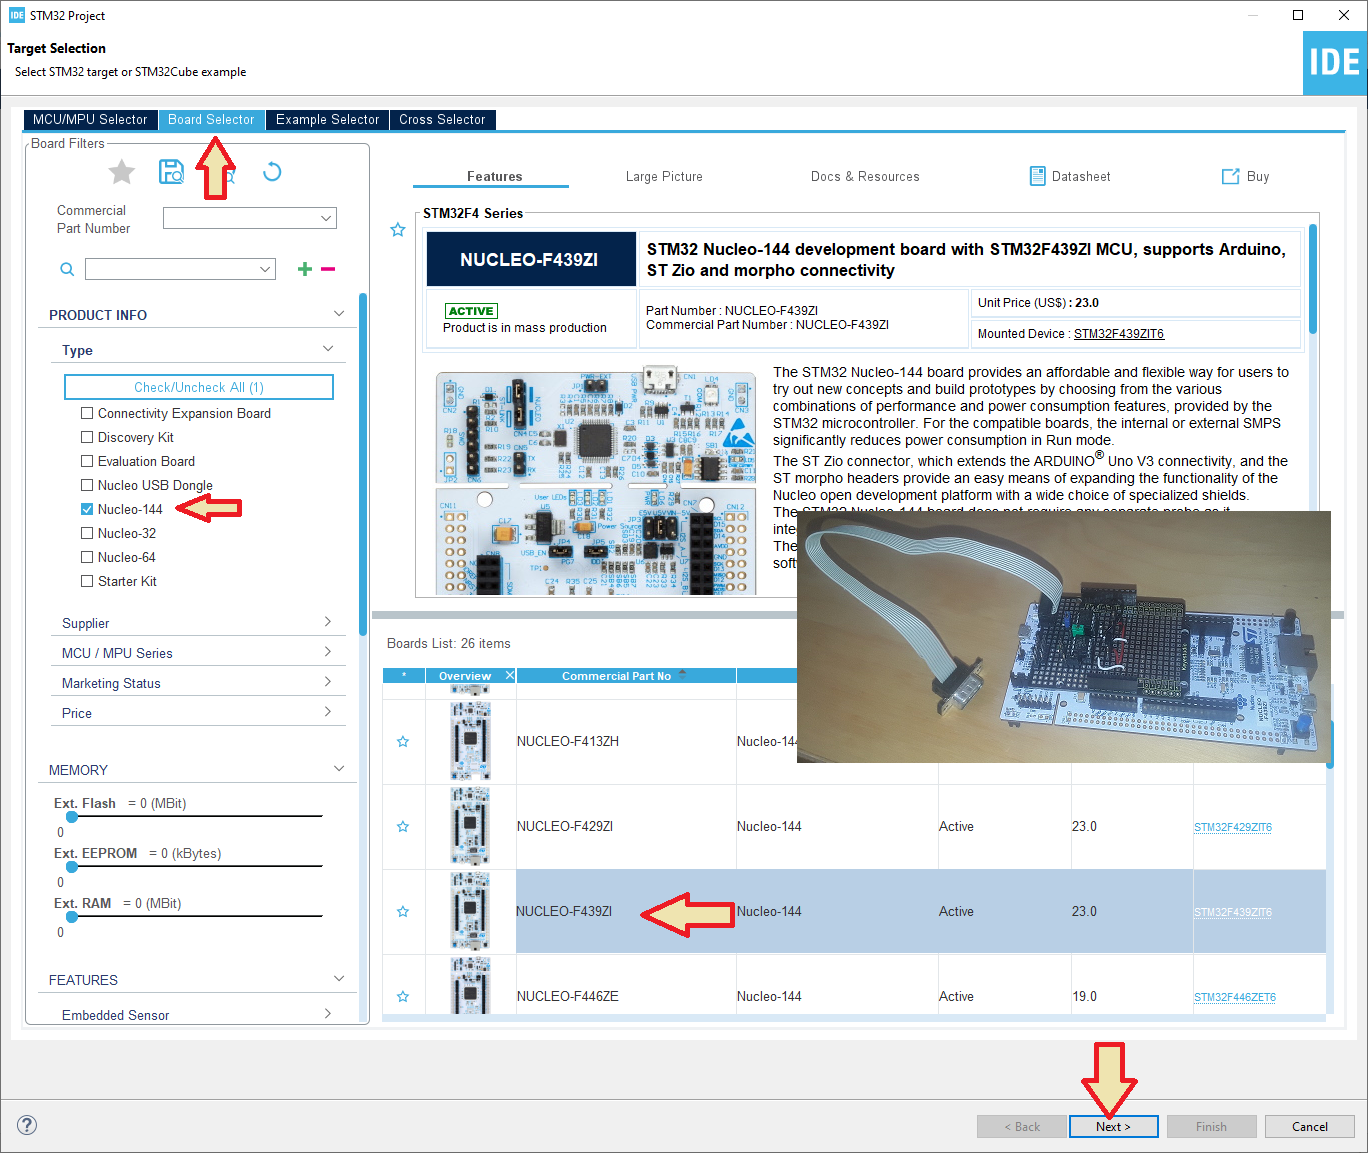Image resolution: width=1368 pixels, height=1153 pixels.
Task: Open the Docs & Resources tab
Action: [865, 176]
